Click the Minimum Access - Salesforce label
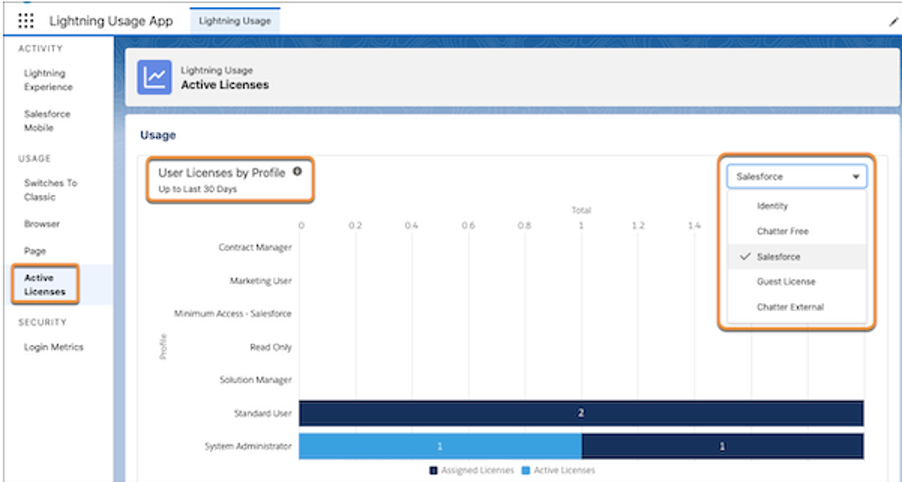The width and height of the screenshot is (902, 482). [x=233, y=313]
